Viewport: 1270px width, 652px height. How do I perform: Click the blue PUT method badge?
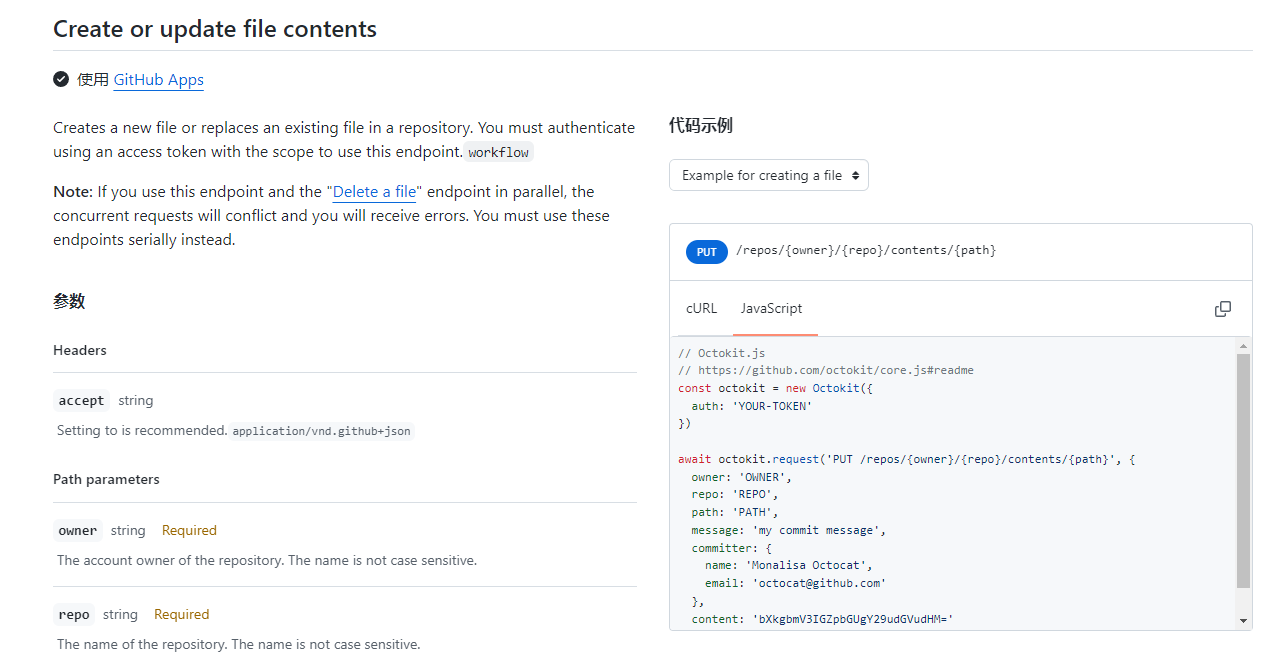[706, 252]
